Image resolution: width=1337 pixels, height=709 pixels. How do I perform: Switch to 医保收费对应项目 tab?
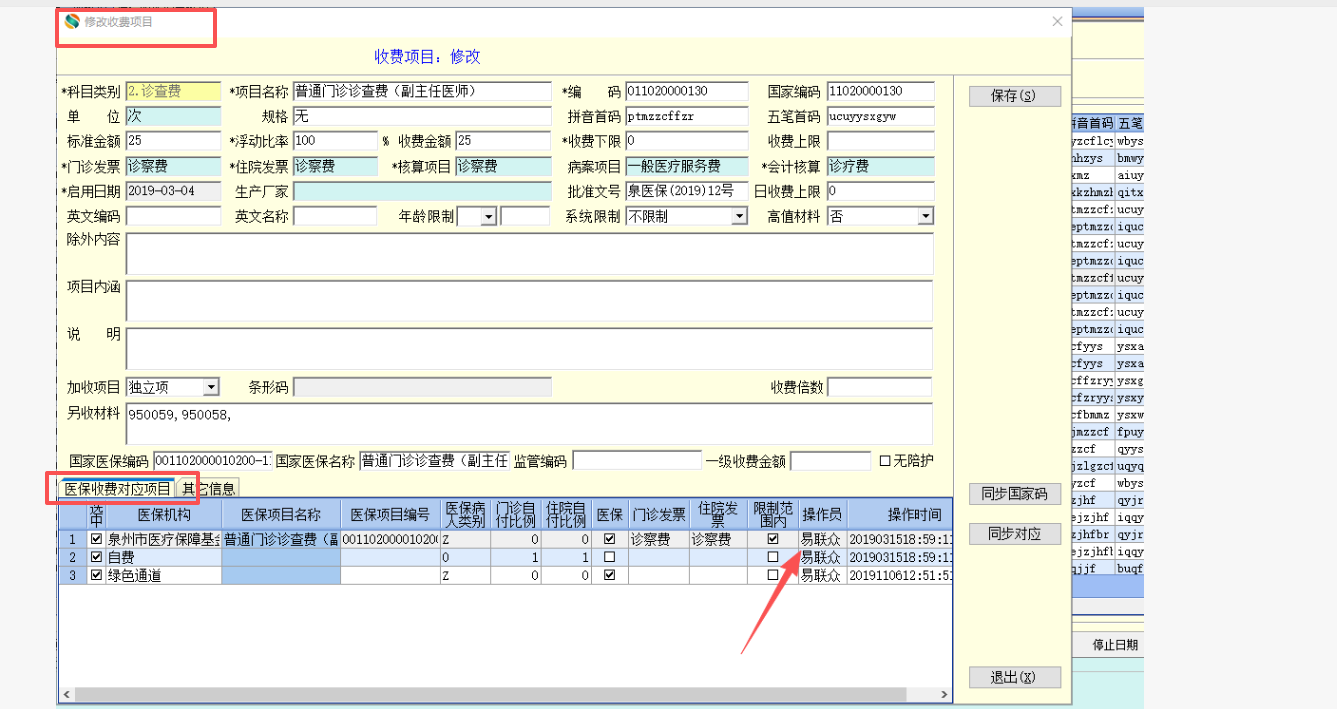pyautogui.click(x=117, y=489)
